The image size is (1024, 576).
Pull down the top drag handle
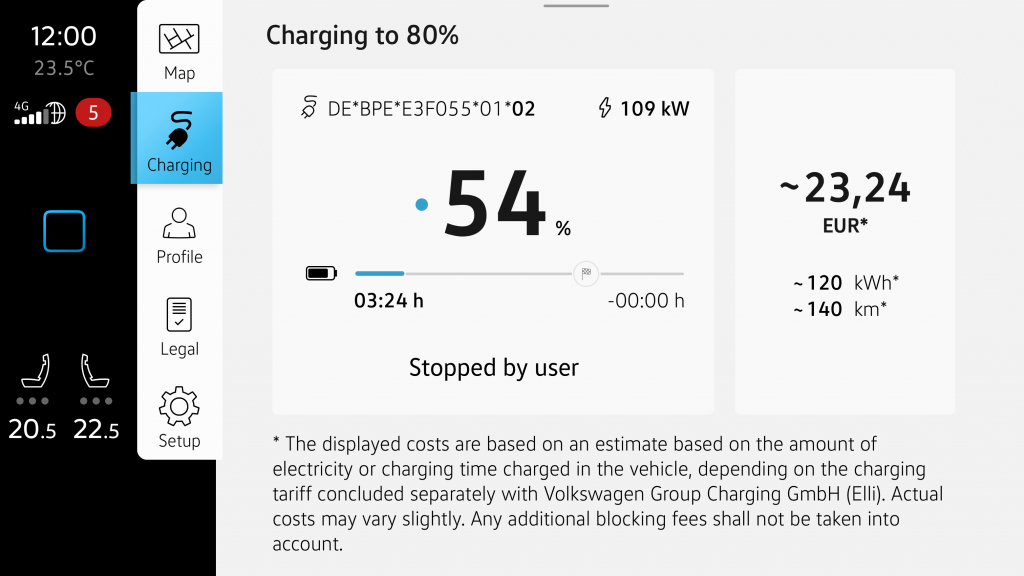[x=576, y=6]
